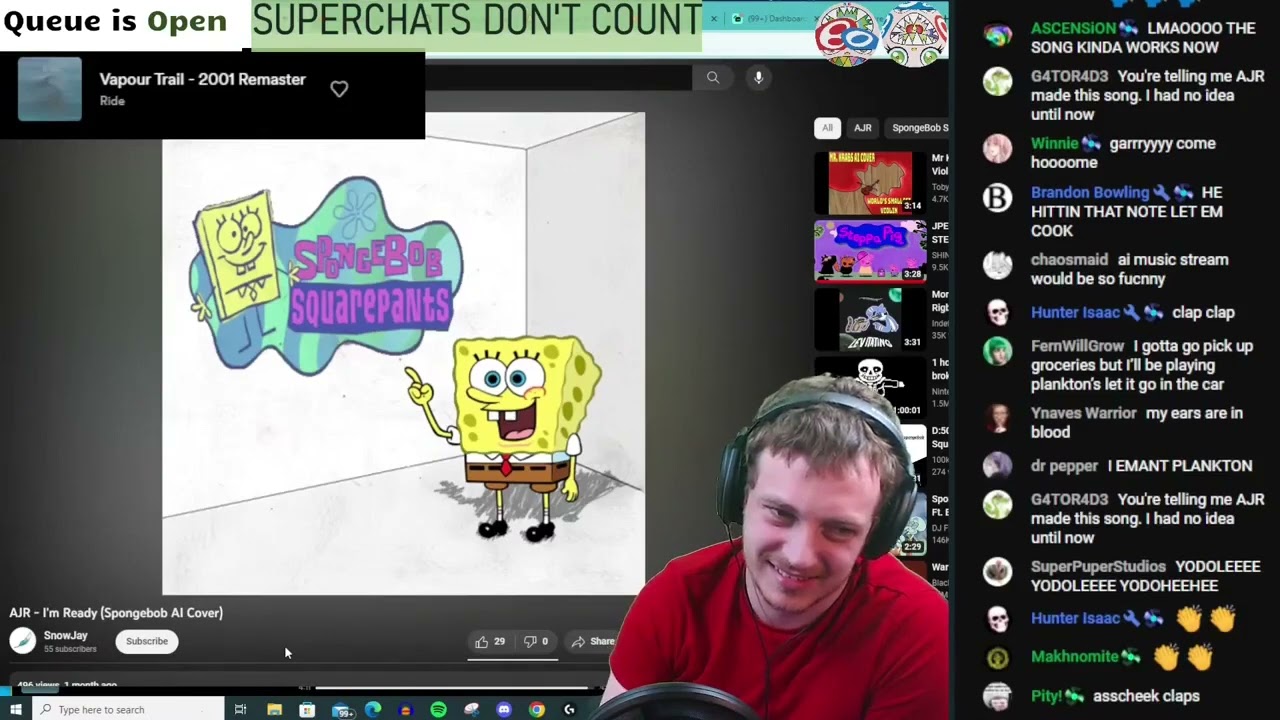This screenshot has width=1280, height=720.
Task: Select the All filter chip
Action: coord(827,128)
